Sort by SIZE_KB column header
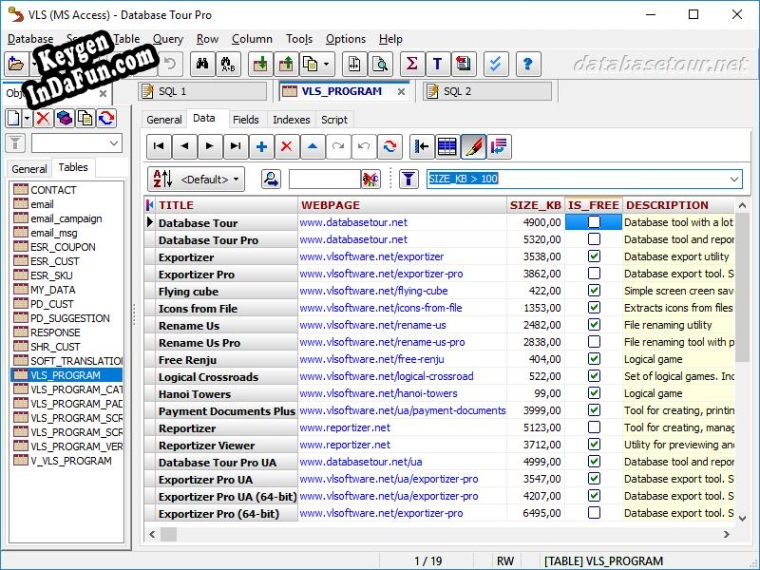 point(535,205)
